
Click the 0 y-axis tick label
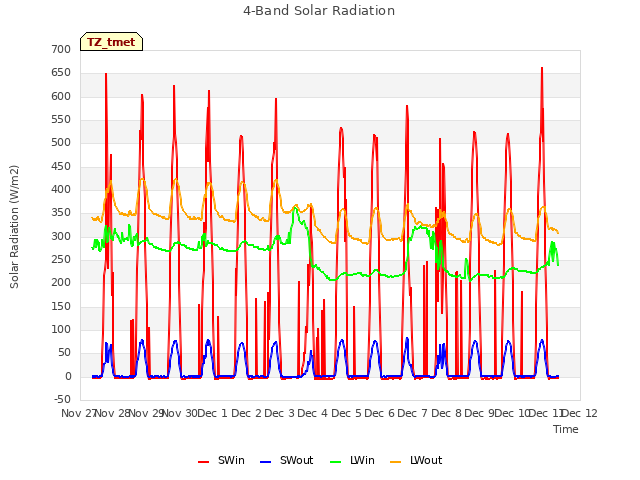68,377
